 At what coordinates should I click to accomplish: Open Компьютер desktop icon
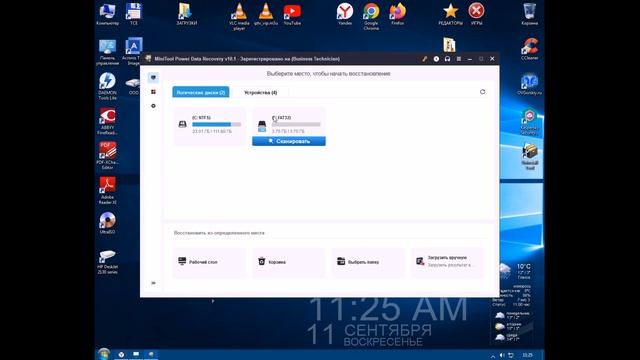click(107, 14)
